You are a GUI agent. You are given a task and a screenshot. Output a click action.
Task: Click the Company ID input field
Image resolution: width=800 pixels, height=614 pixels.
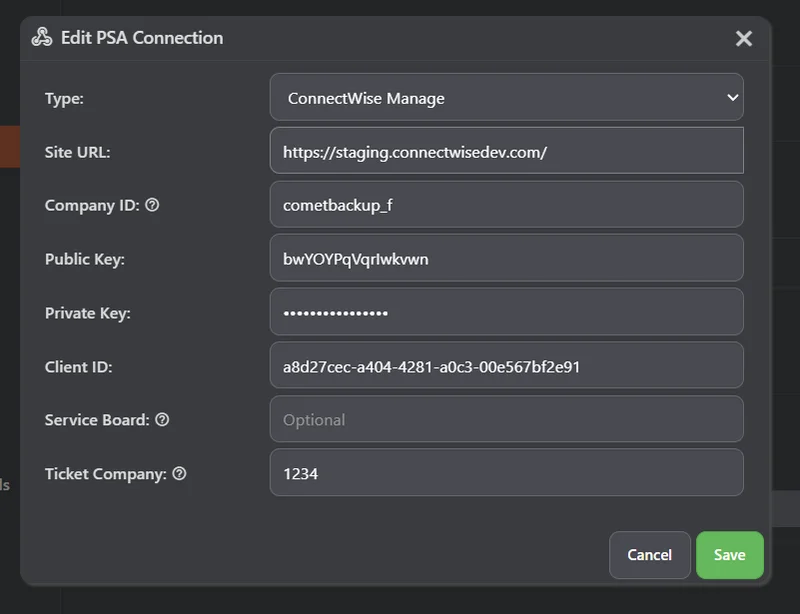pyautogui.click(x=506, y=205)
